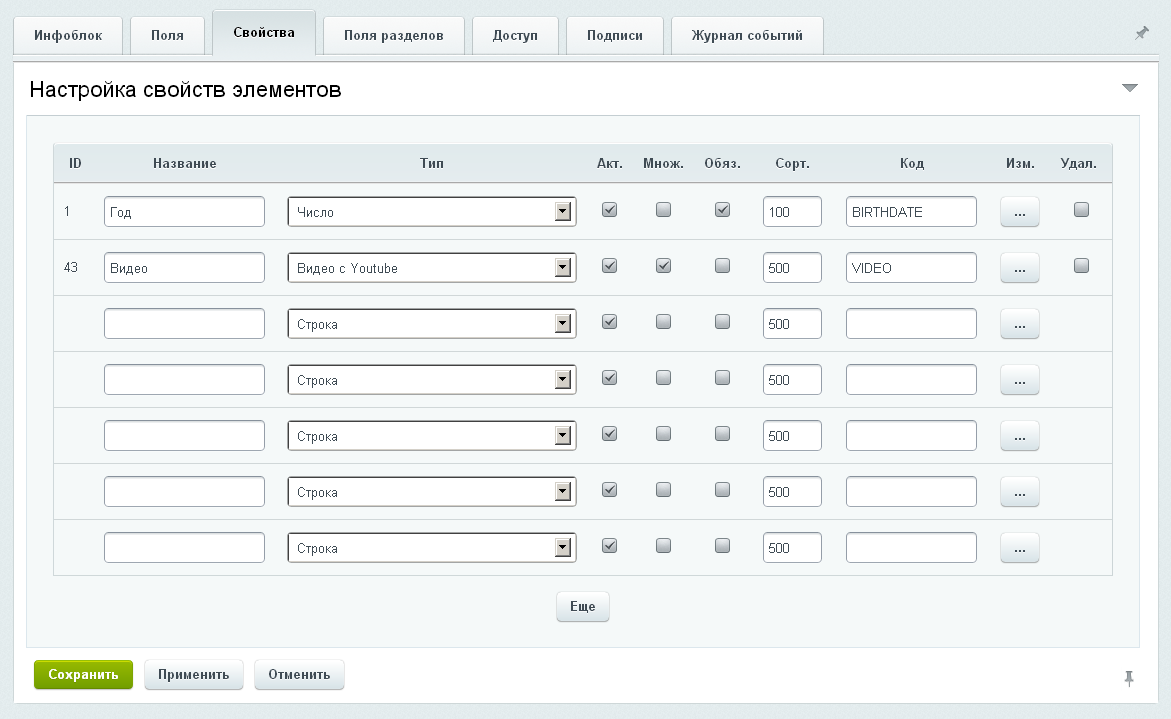The height and width of the screenshot is (719, 1171).
Task: Open the Журнал событий tab
Action: tap(747, 35)
